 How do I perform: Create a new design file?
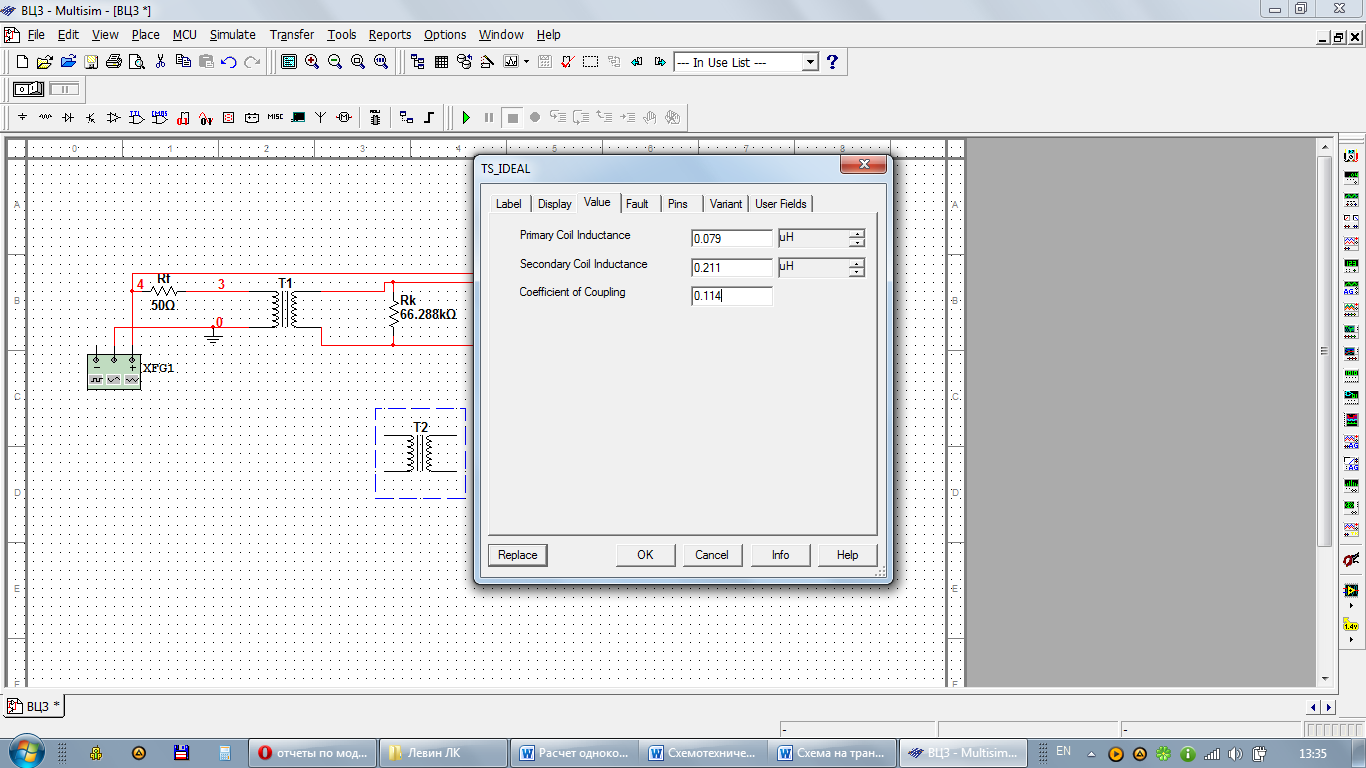pos(21,62)
